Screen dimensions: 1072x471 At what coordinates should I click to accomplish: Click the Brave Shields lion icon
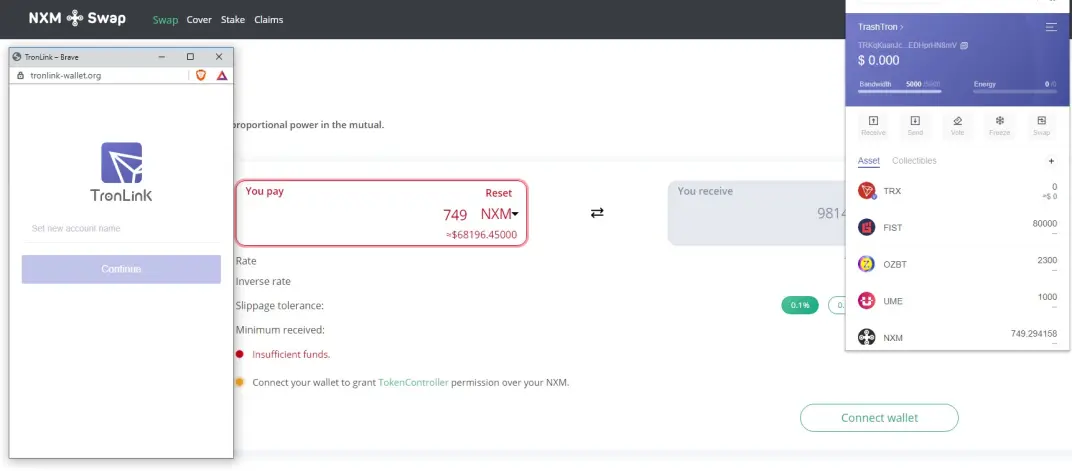[201, 75]
